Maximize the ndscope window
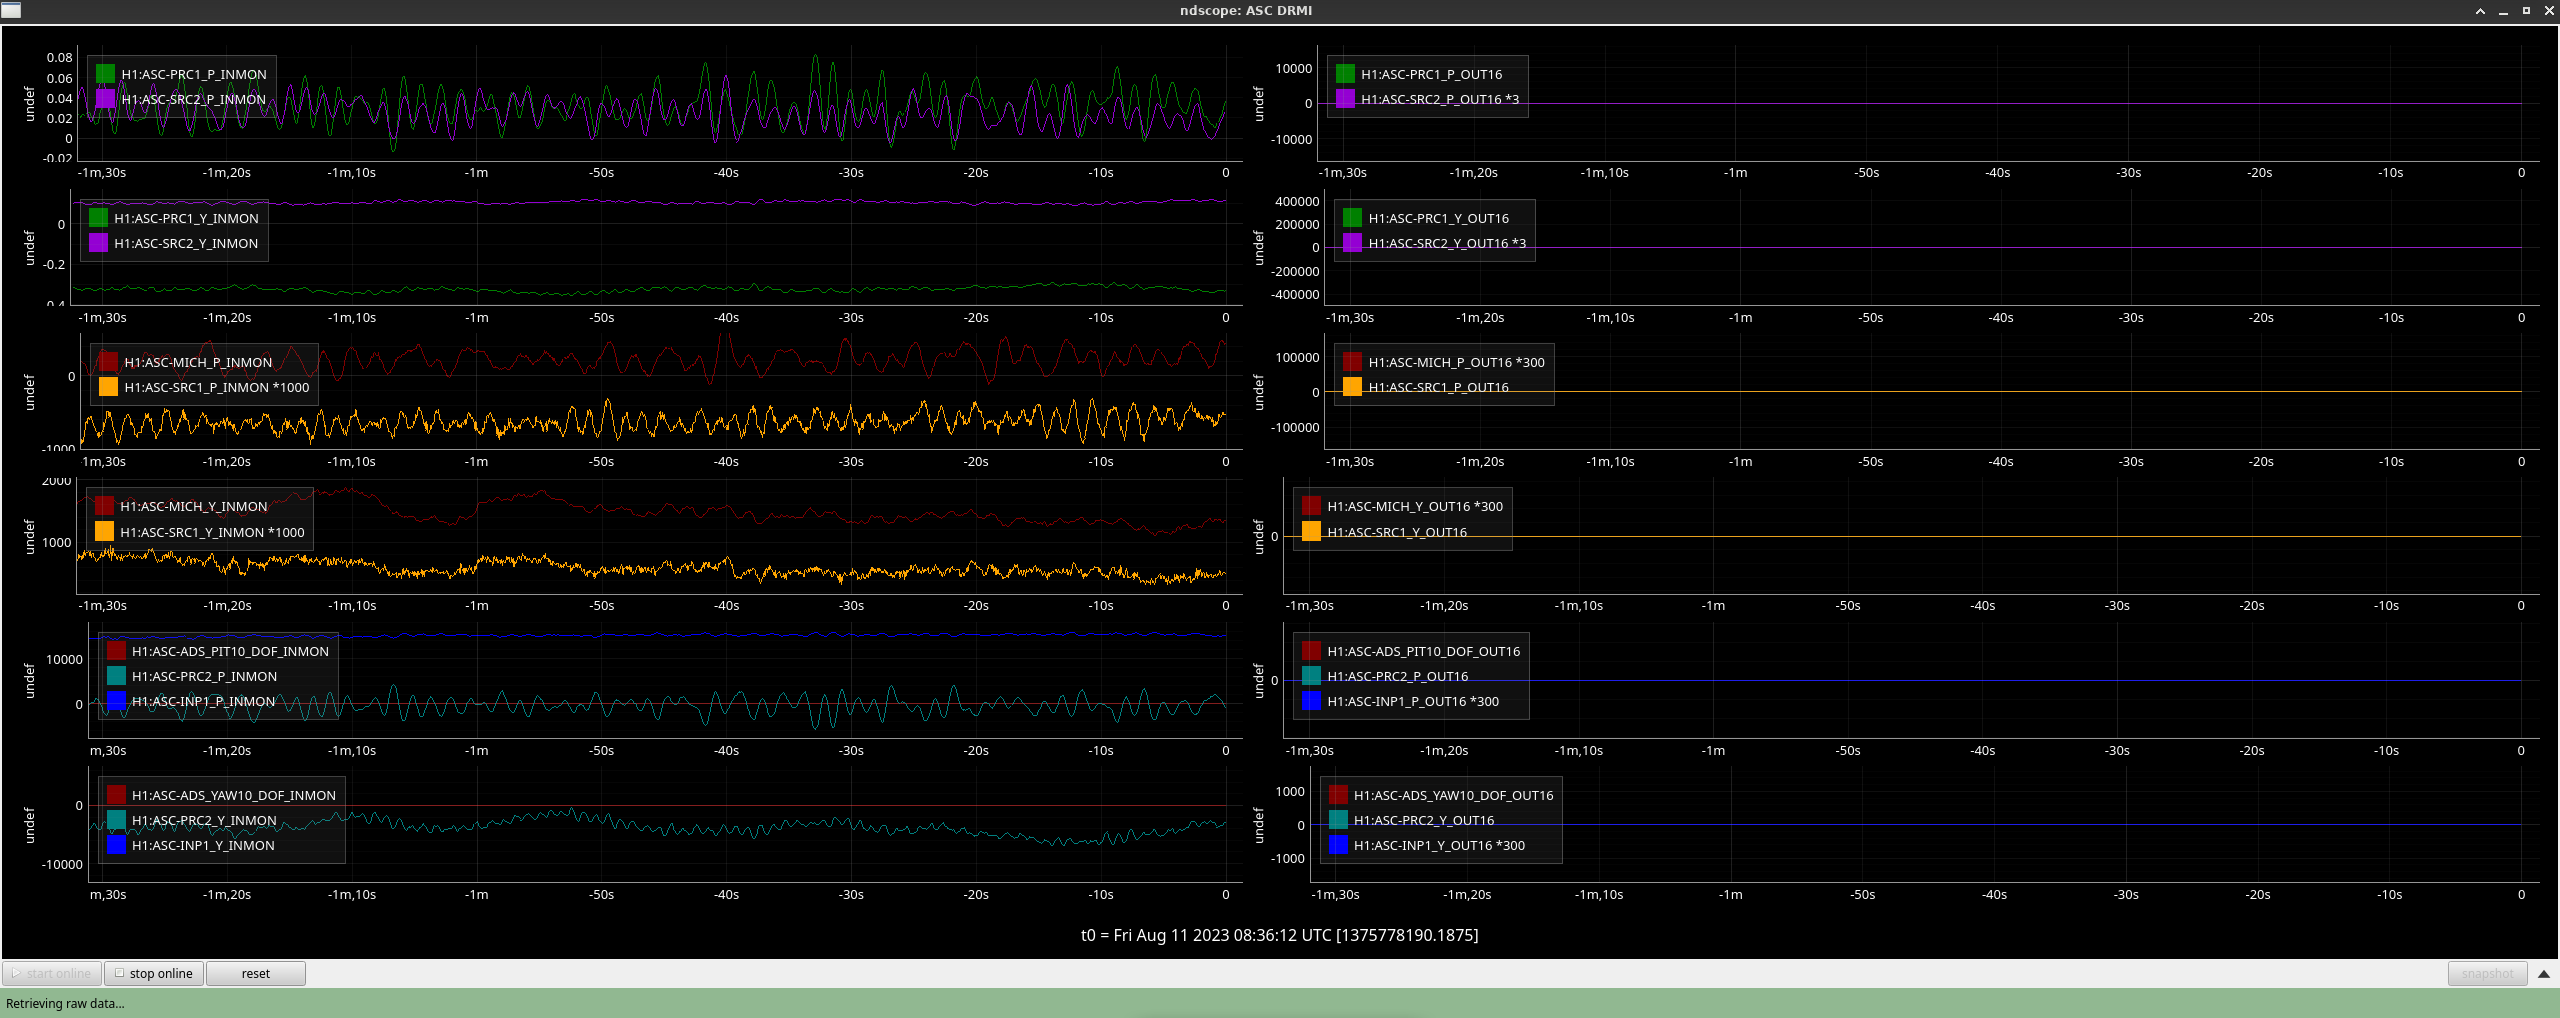 point(2526,11)
